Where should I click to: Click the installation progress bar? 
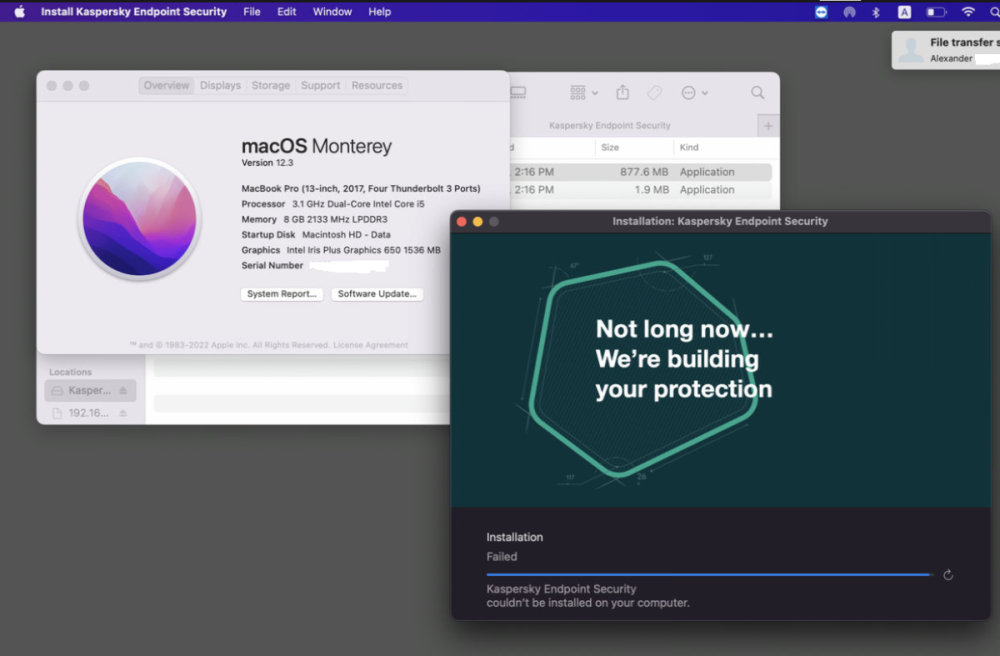click(x=709, y=575)
